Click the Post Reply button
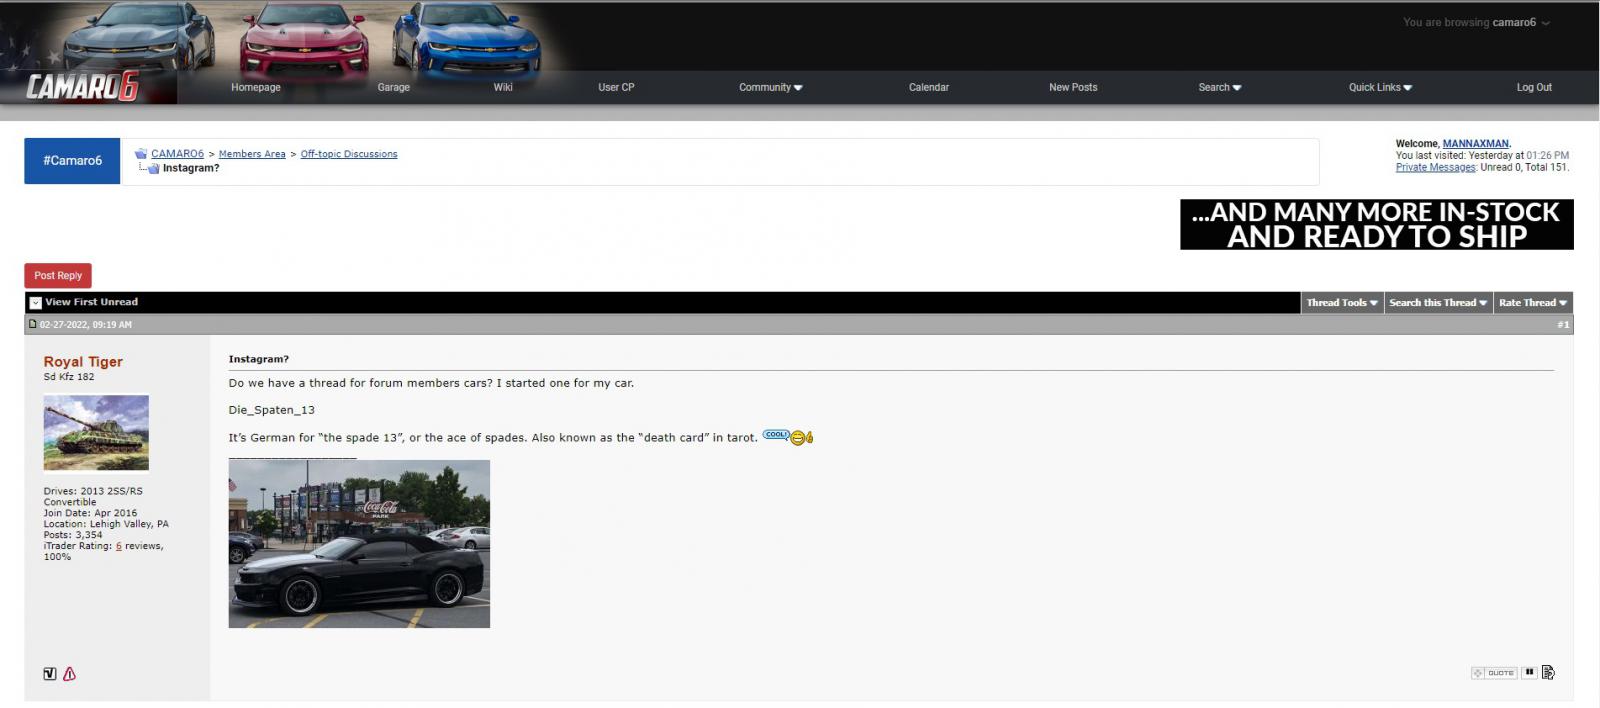1600x708 pixels. click(58, 275)
